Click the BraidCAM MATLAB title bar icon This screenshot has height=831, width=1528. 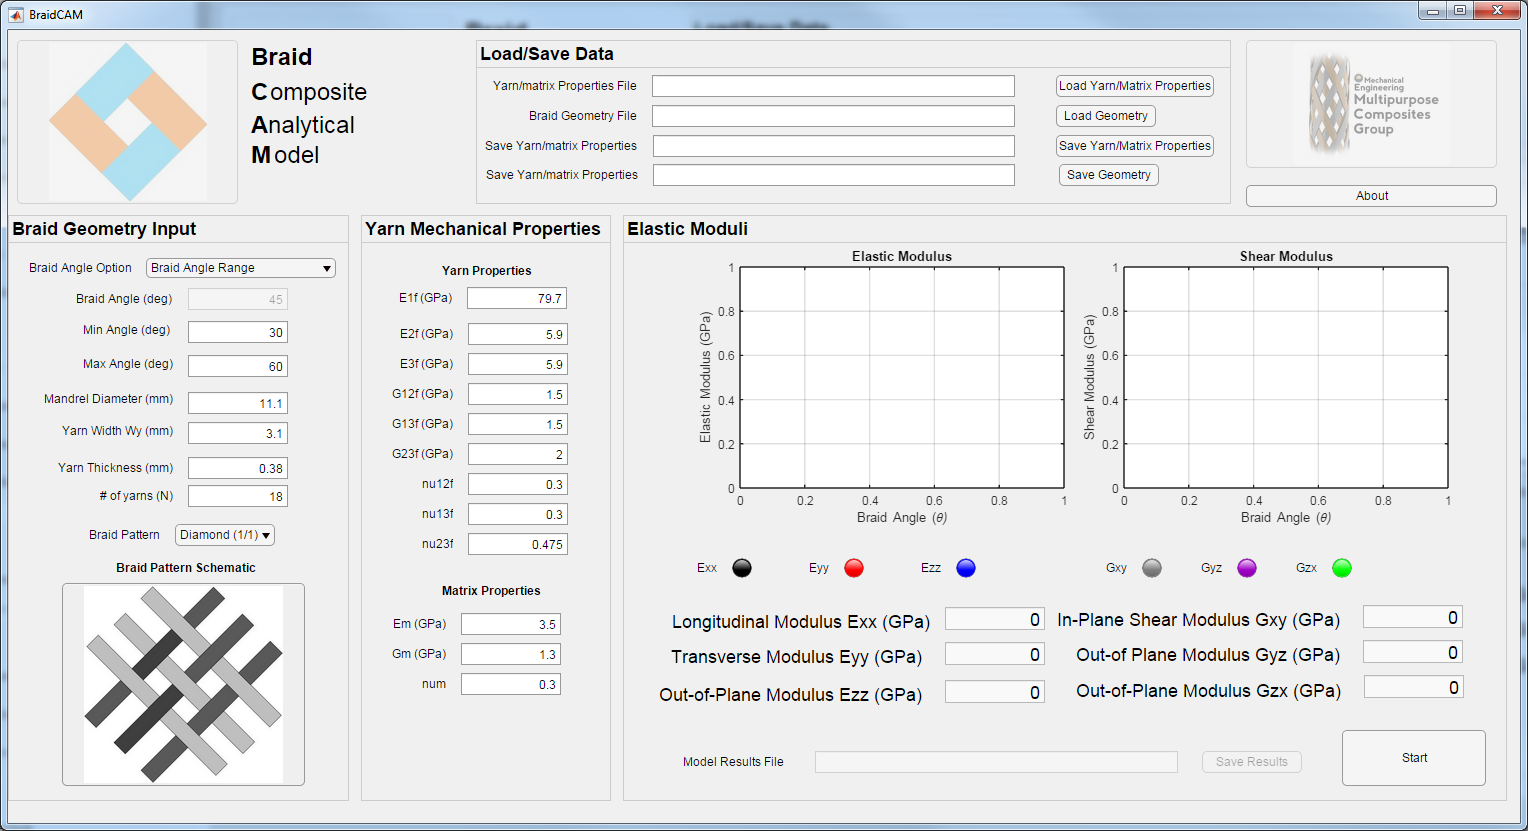click(15, 15)
